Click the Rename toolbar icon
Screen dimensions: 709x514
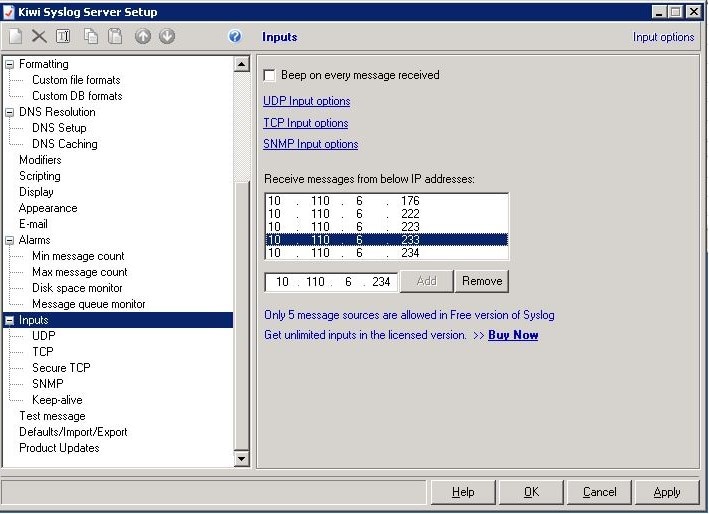pos(63,36)
